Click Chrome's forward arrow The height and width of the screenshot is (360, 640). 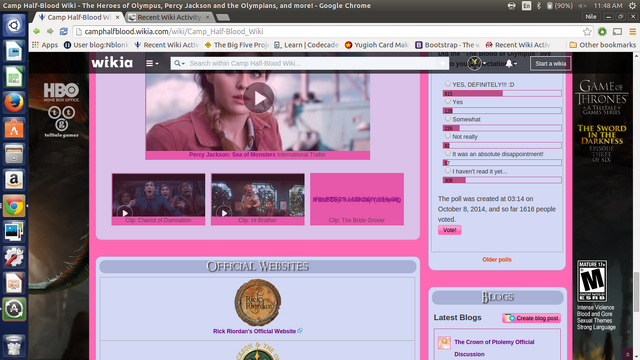tap(50, 31)
